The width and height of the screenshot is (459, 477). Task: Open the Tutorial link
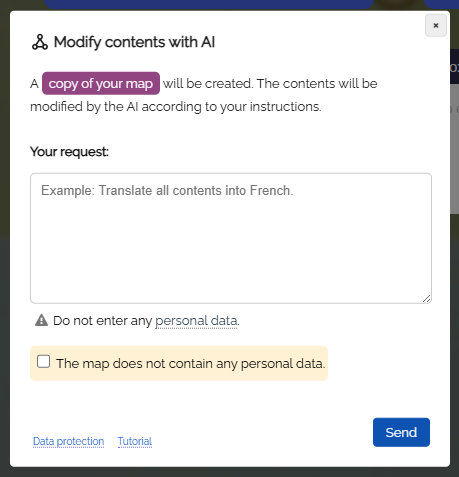coord(135,441)
